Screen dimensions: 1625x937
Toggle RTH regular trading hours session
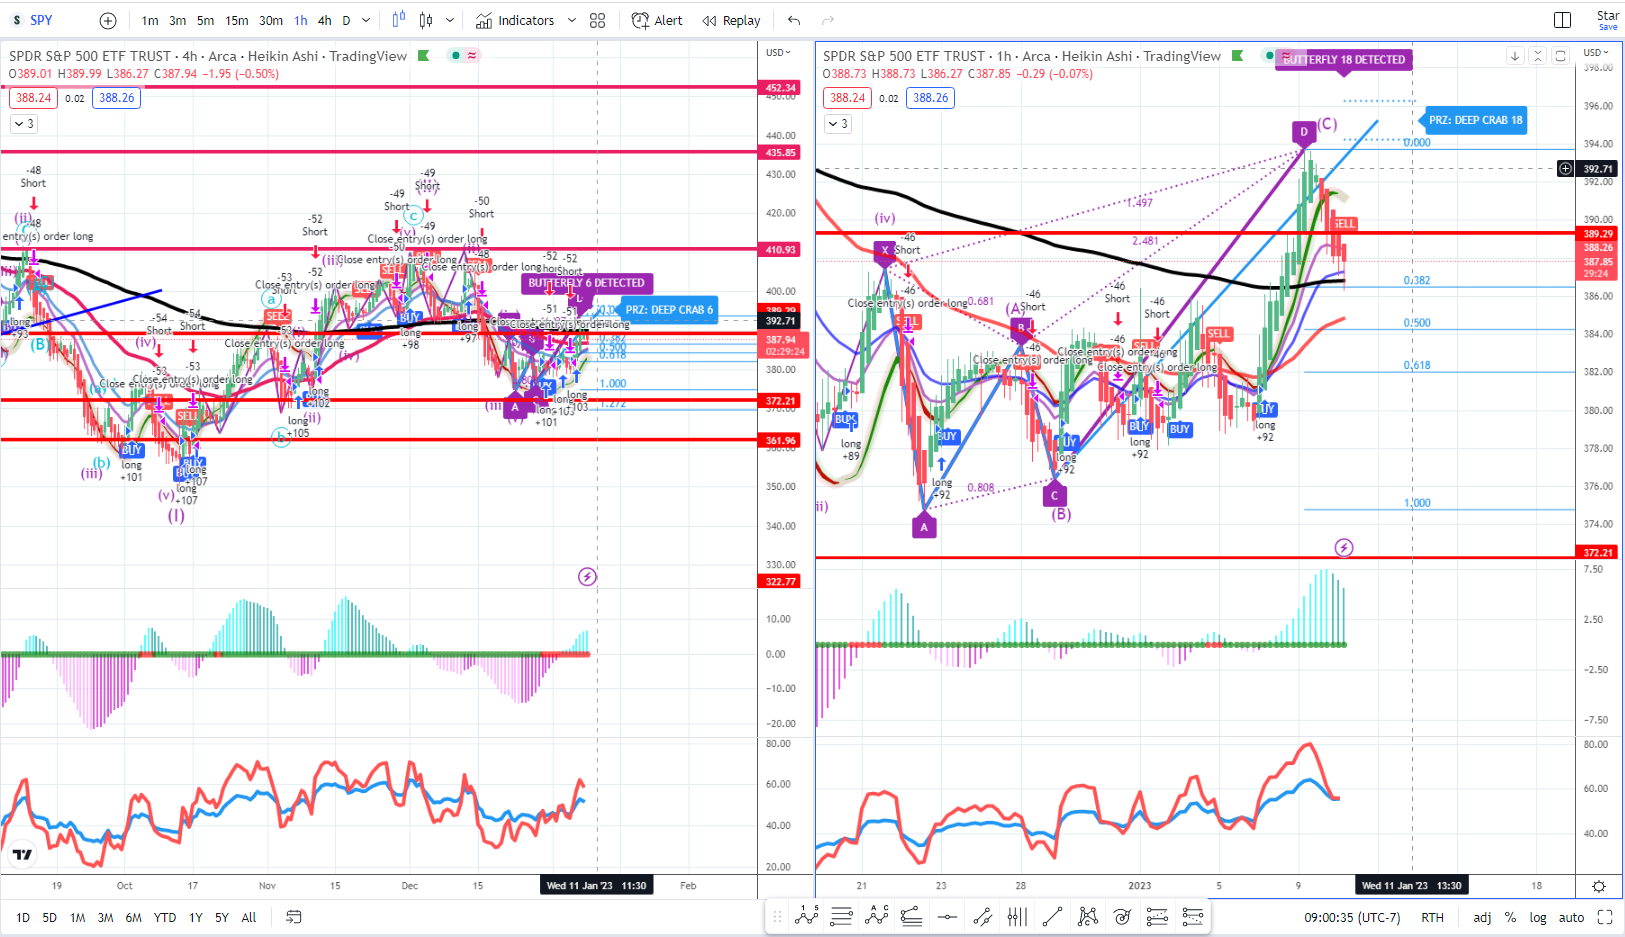[1432, 917]
